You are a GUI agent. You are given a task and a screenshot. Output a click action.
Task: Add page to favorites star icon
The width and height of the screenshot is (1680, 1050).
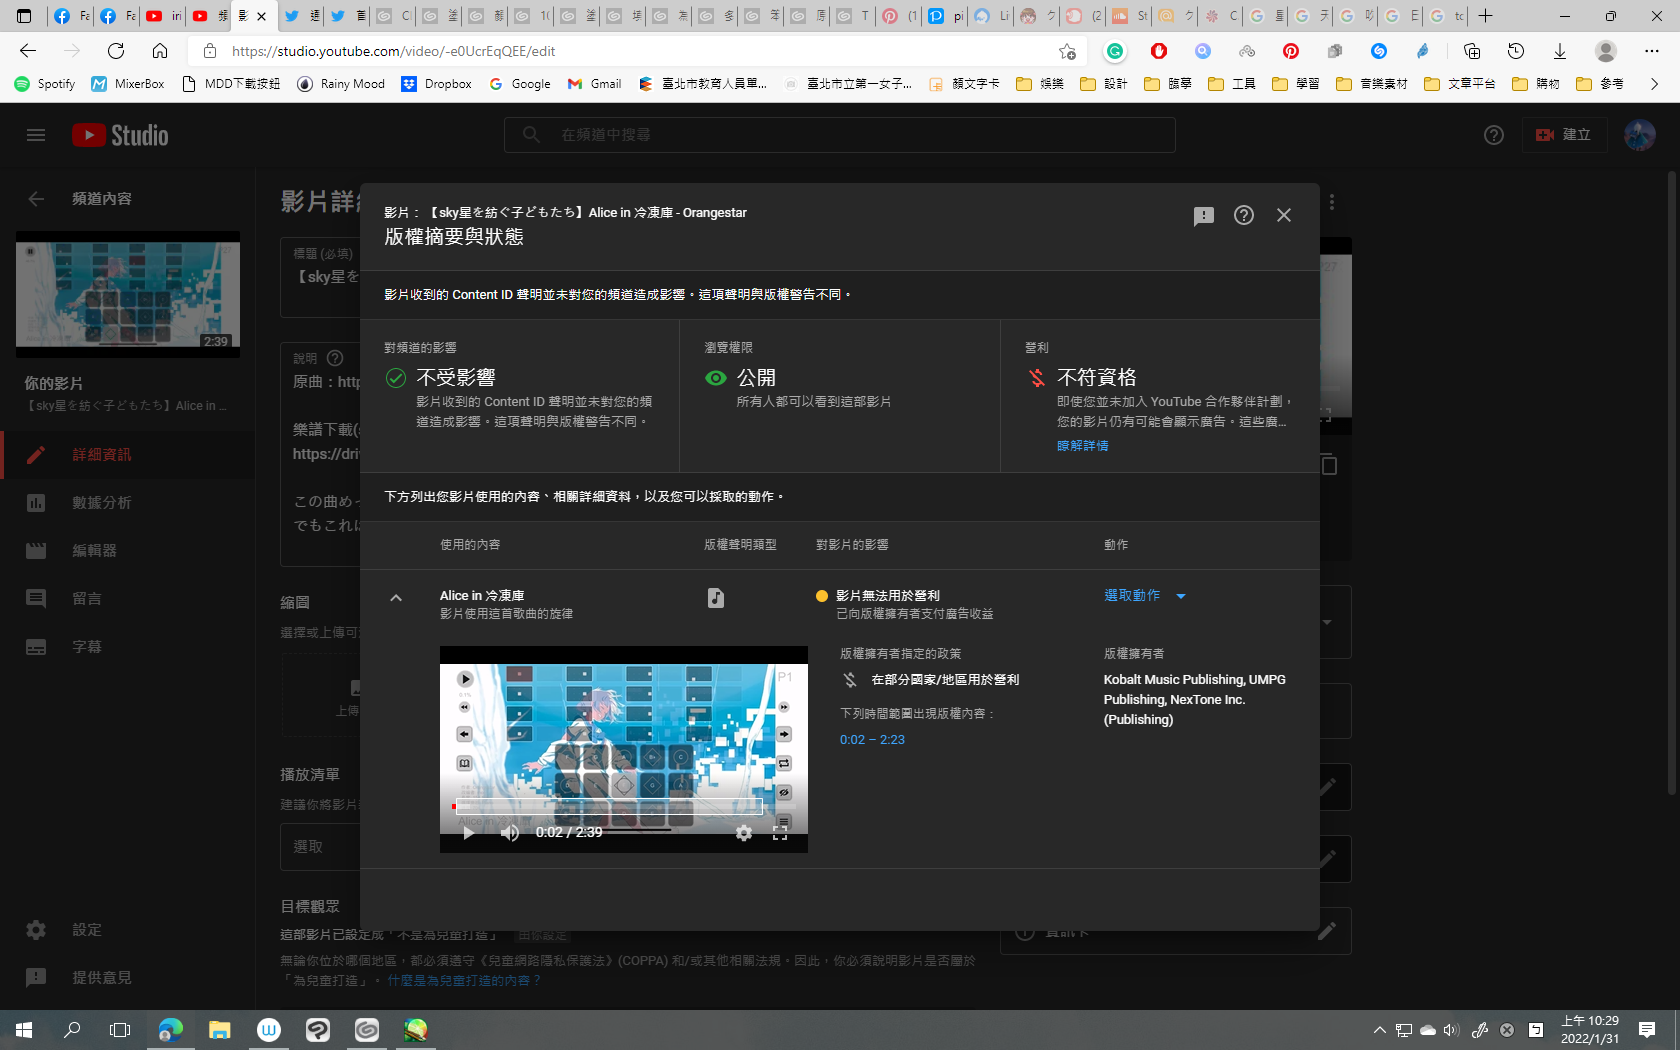click(x=1068, y=51)
